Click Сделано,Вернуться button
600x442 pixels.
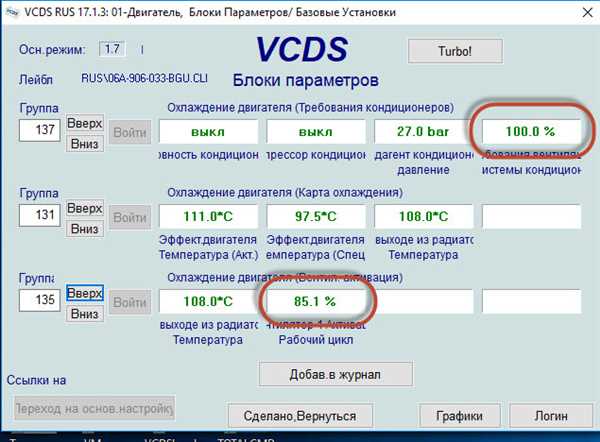(x=300, y=415)
